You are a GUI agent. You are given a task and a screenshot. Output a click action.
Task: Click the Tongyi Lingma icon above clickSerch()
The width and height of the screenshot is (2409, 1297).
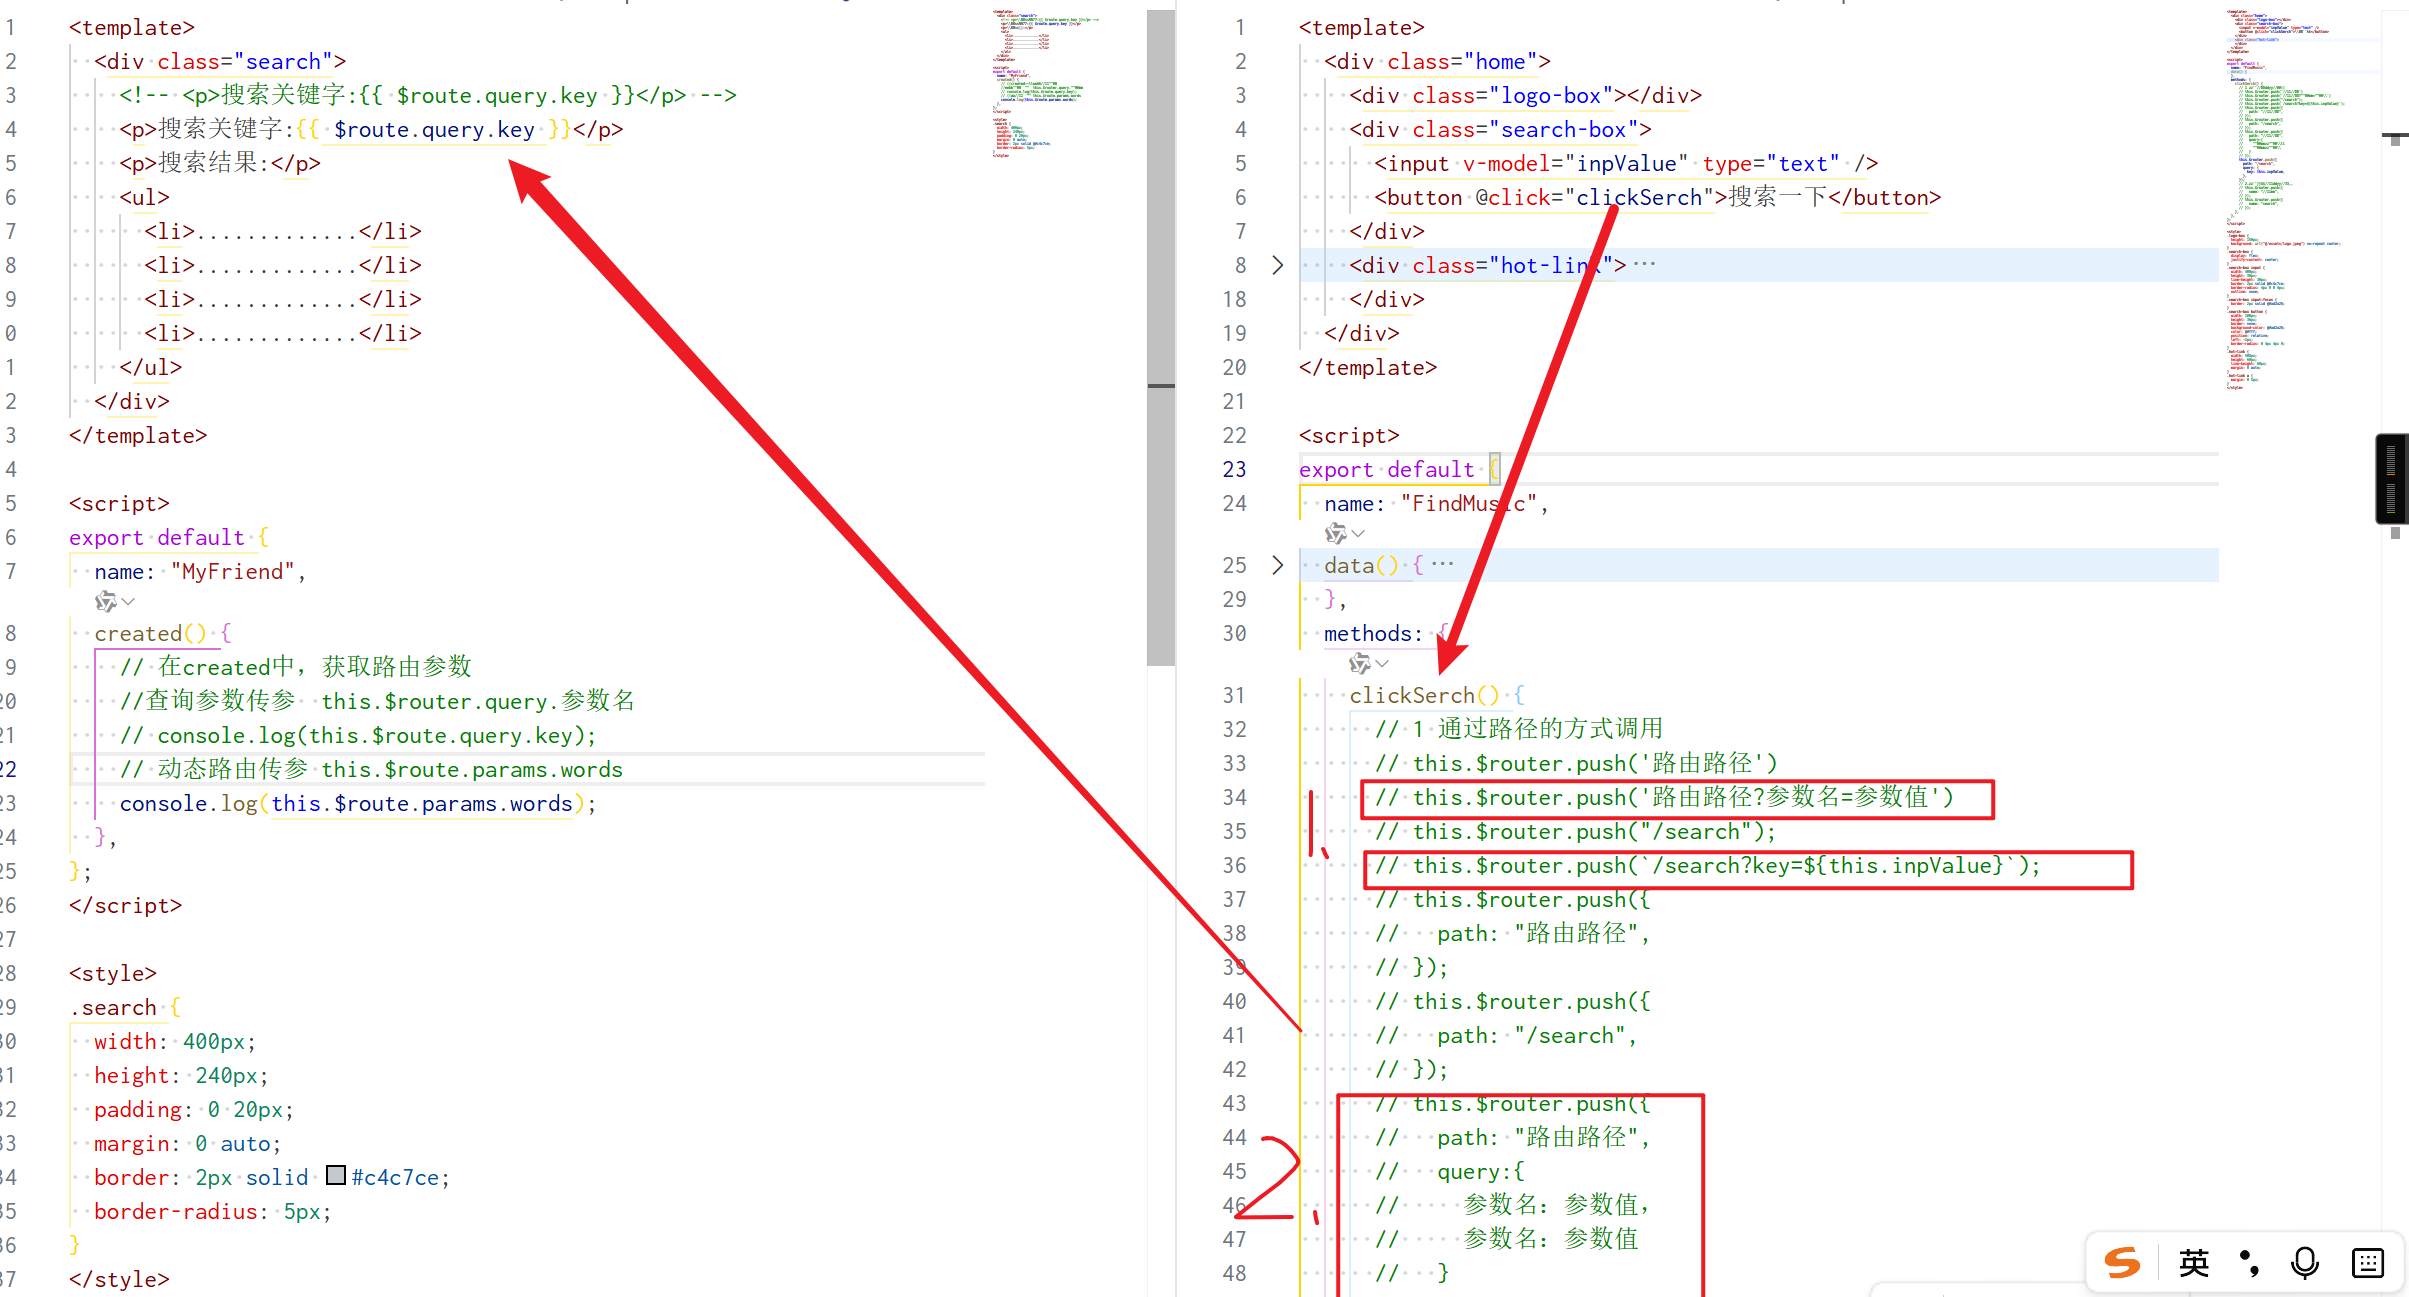(x=1359, y=663)
